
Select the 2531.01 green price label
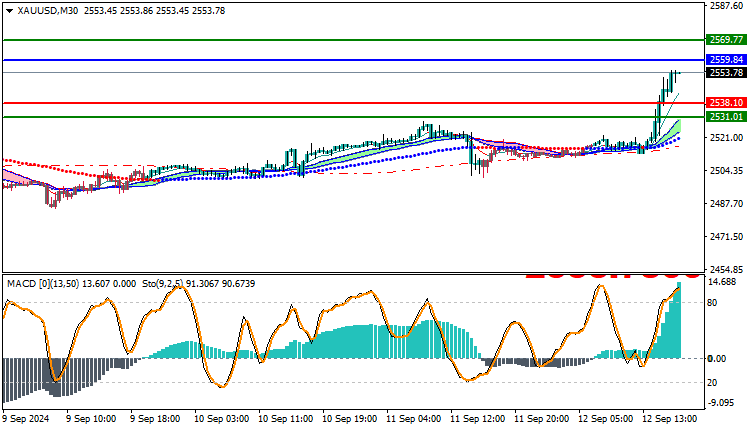tap(726, 117)
